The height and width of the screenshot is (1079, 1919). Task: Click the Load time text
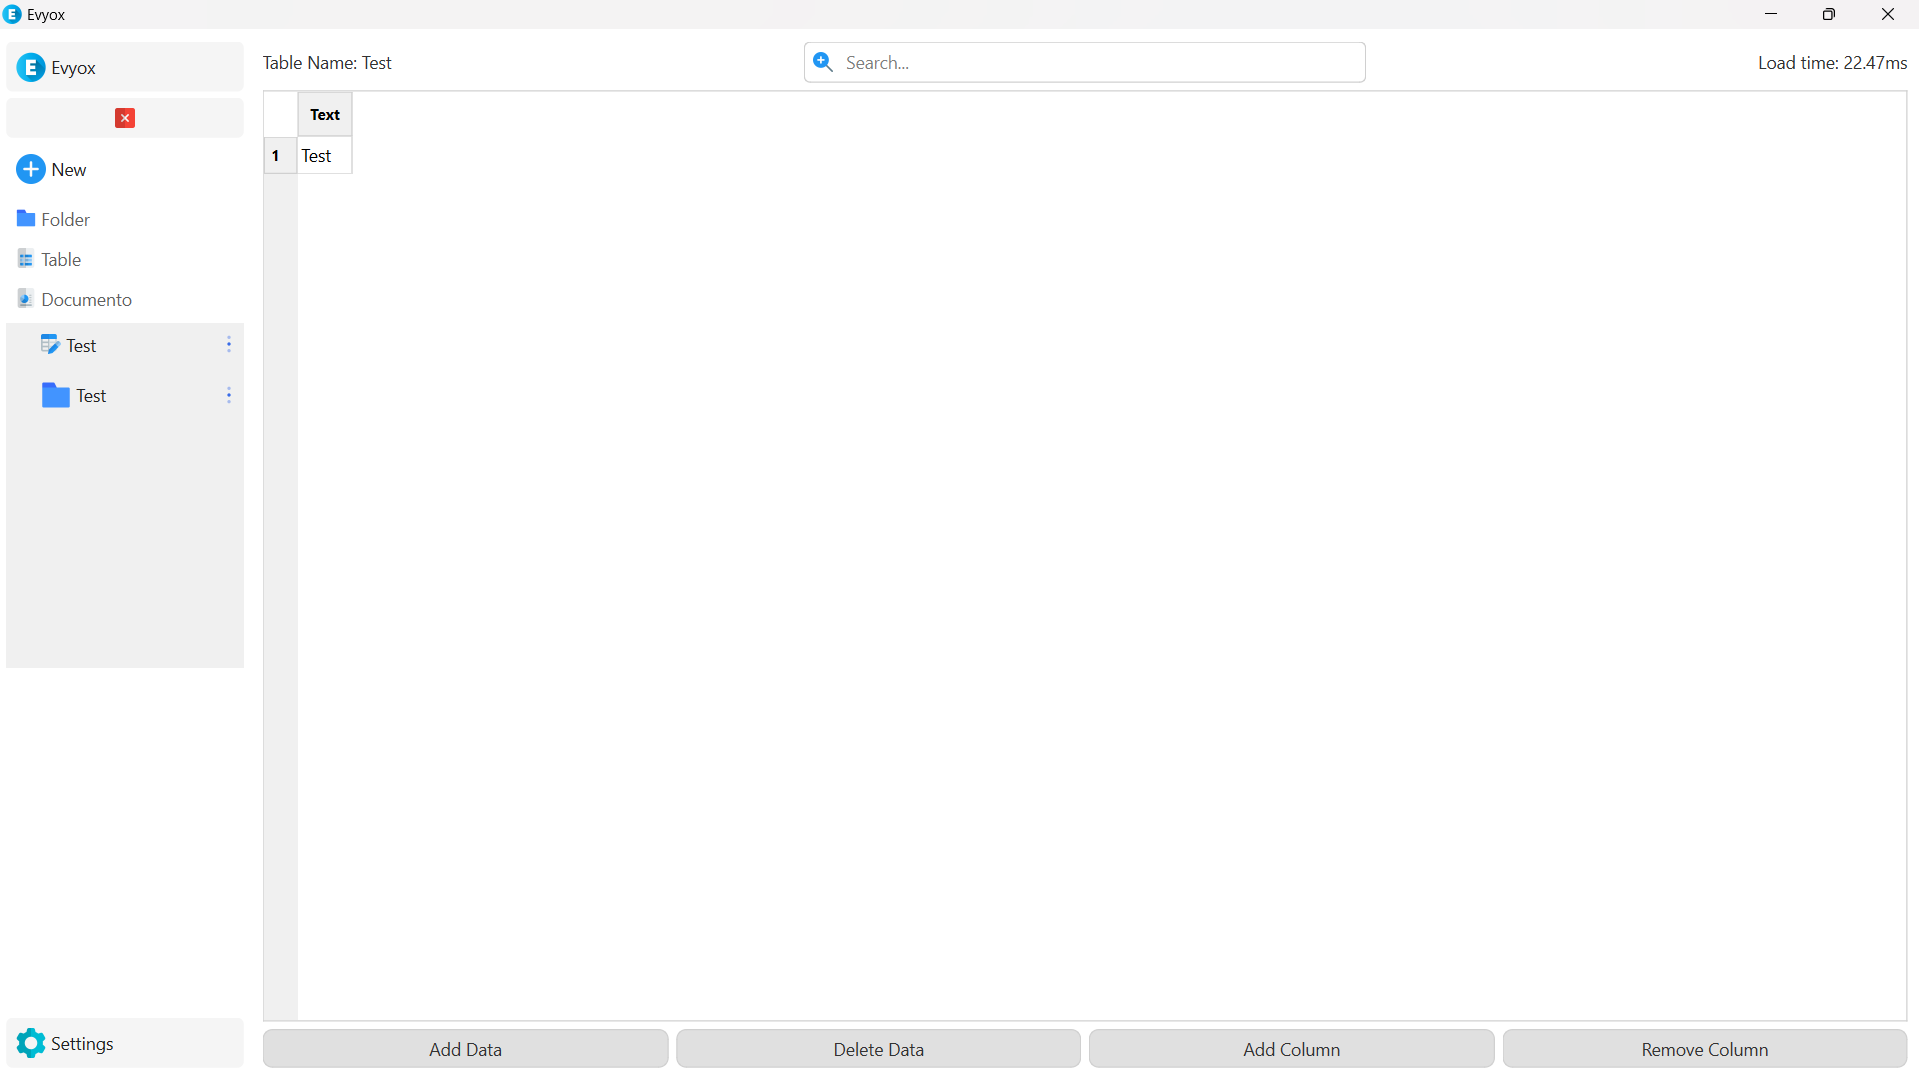coord(1832,62)
